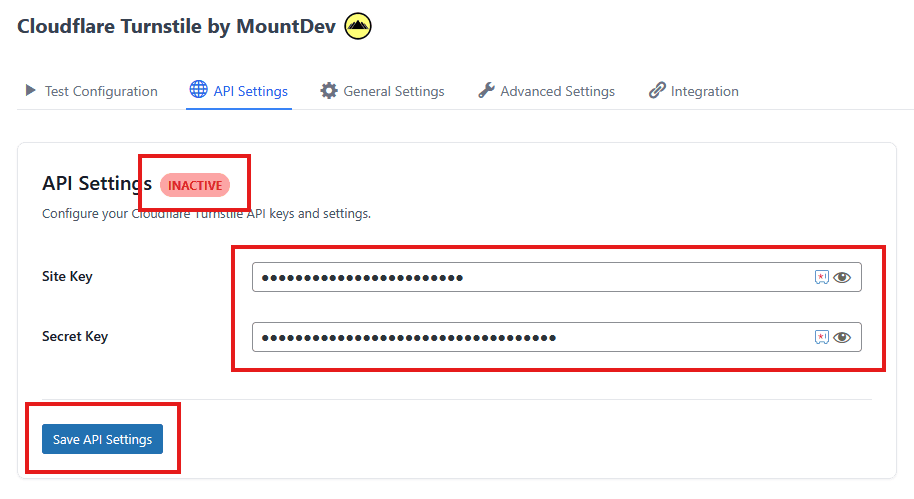Click the gear icon beside General Settings
Image resolution: width=914 pixels, height=499 pixels.
point(329,91)
